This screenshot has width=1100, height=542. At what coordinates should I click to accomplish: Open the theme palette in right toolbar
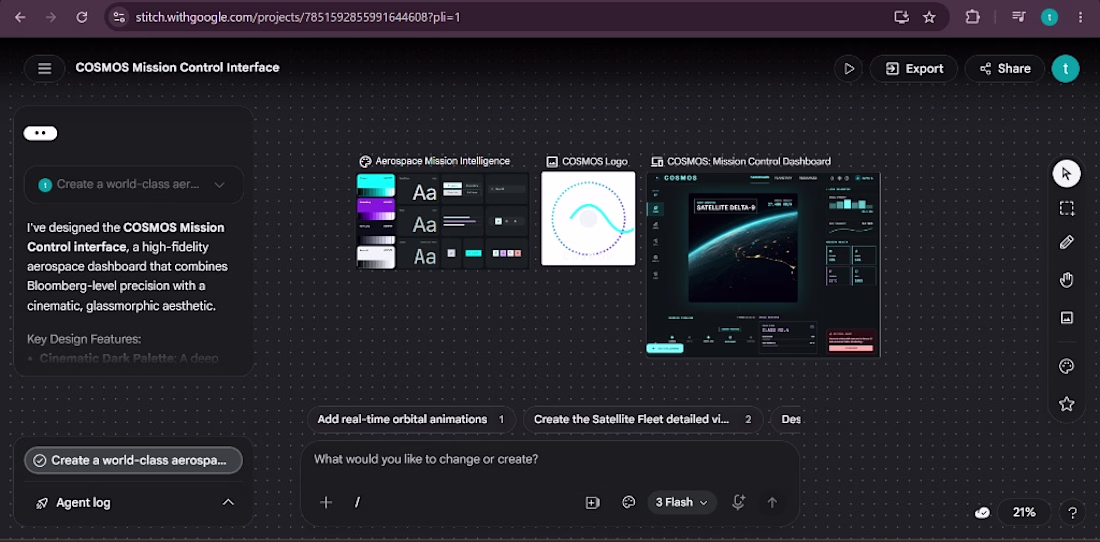tap(1066, 367)
